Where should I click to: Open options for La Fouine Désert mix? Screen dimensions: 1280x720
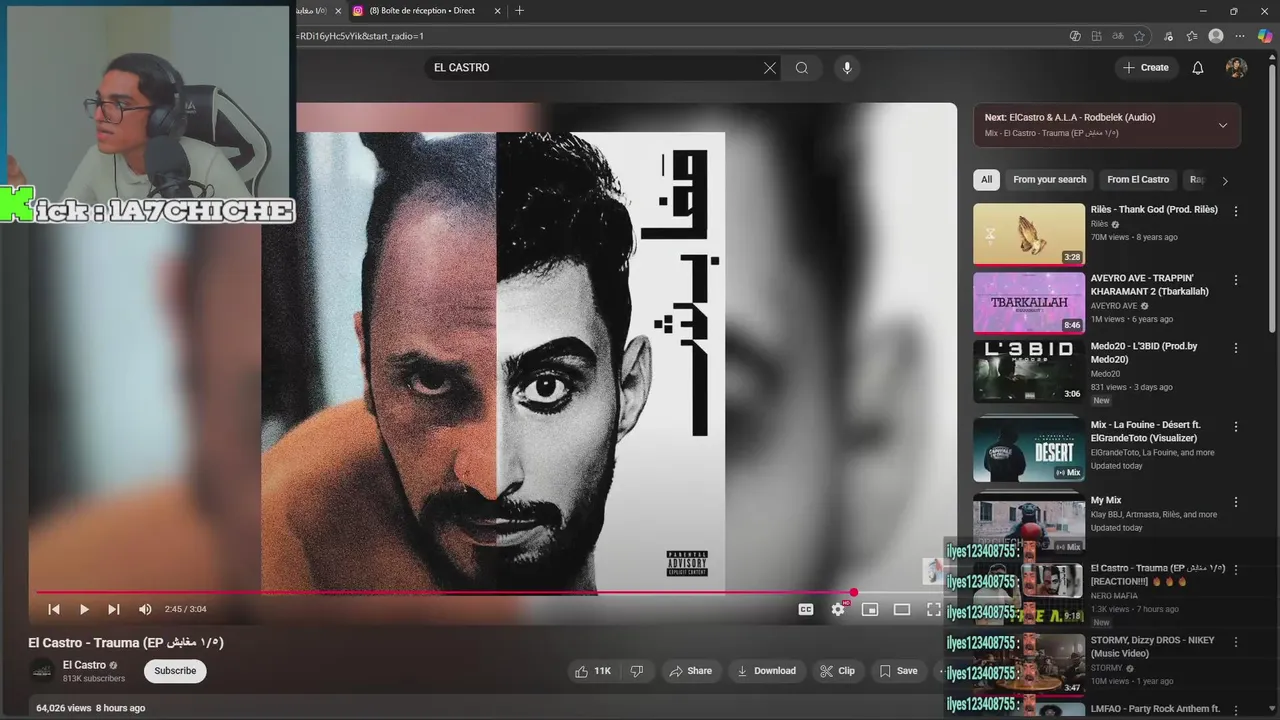click(x=1236, y=426)
